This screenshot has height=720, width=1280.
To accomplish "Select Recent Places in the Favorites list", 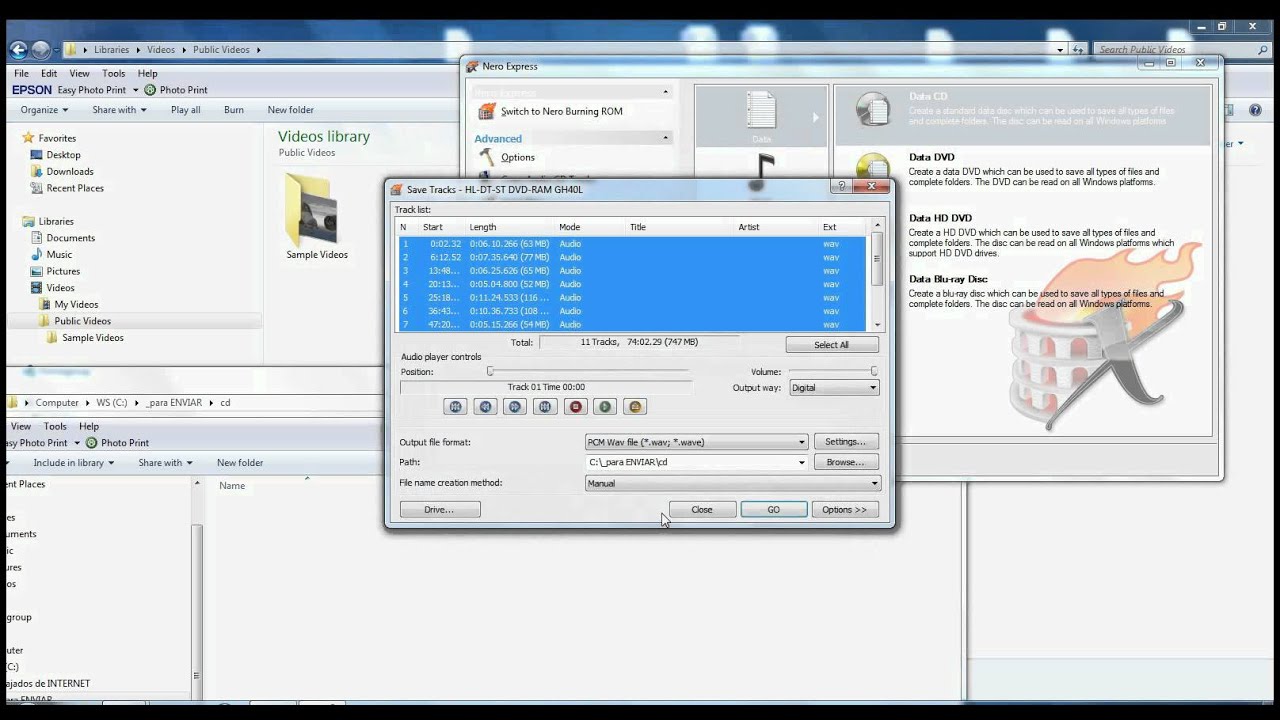I will (x=75, y=188).
